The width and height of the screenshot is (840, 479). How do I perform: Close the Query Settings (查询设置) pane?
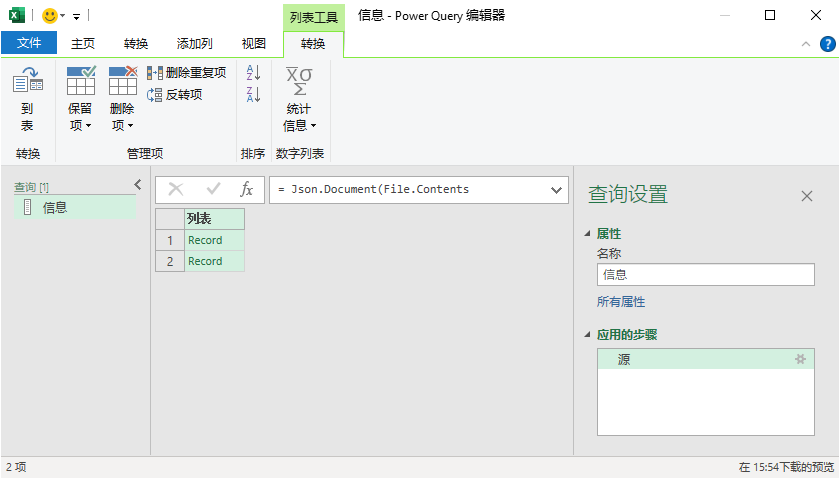pos(807,196)
